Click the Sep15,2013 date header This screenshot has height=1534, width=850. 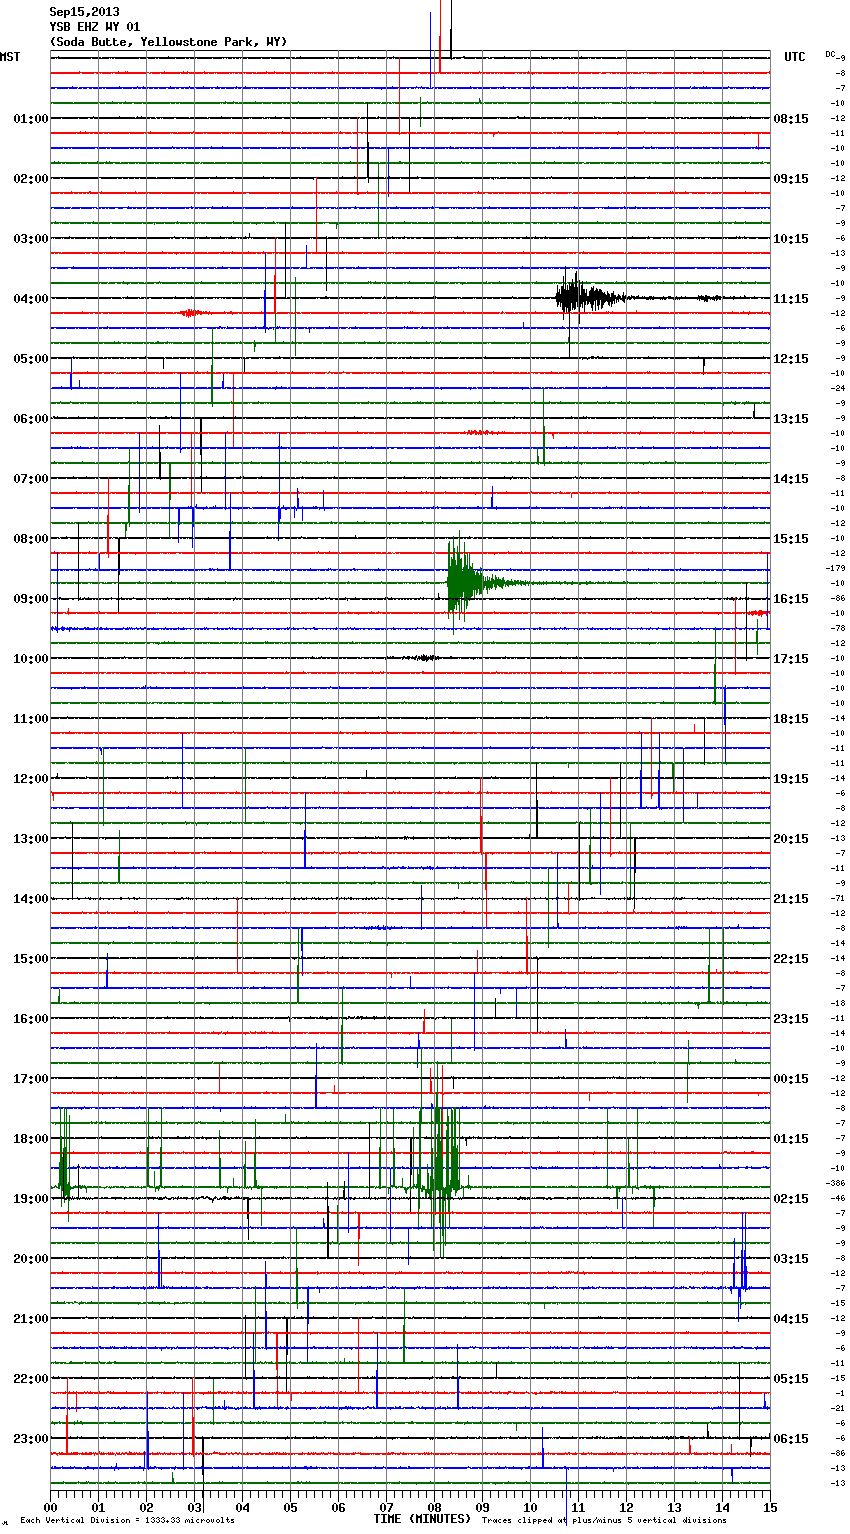tap(84, 12)
